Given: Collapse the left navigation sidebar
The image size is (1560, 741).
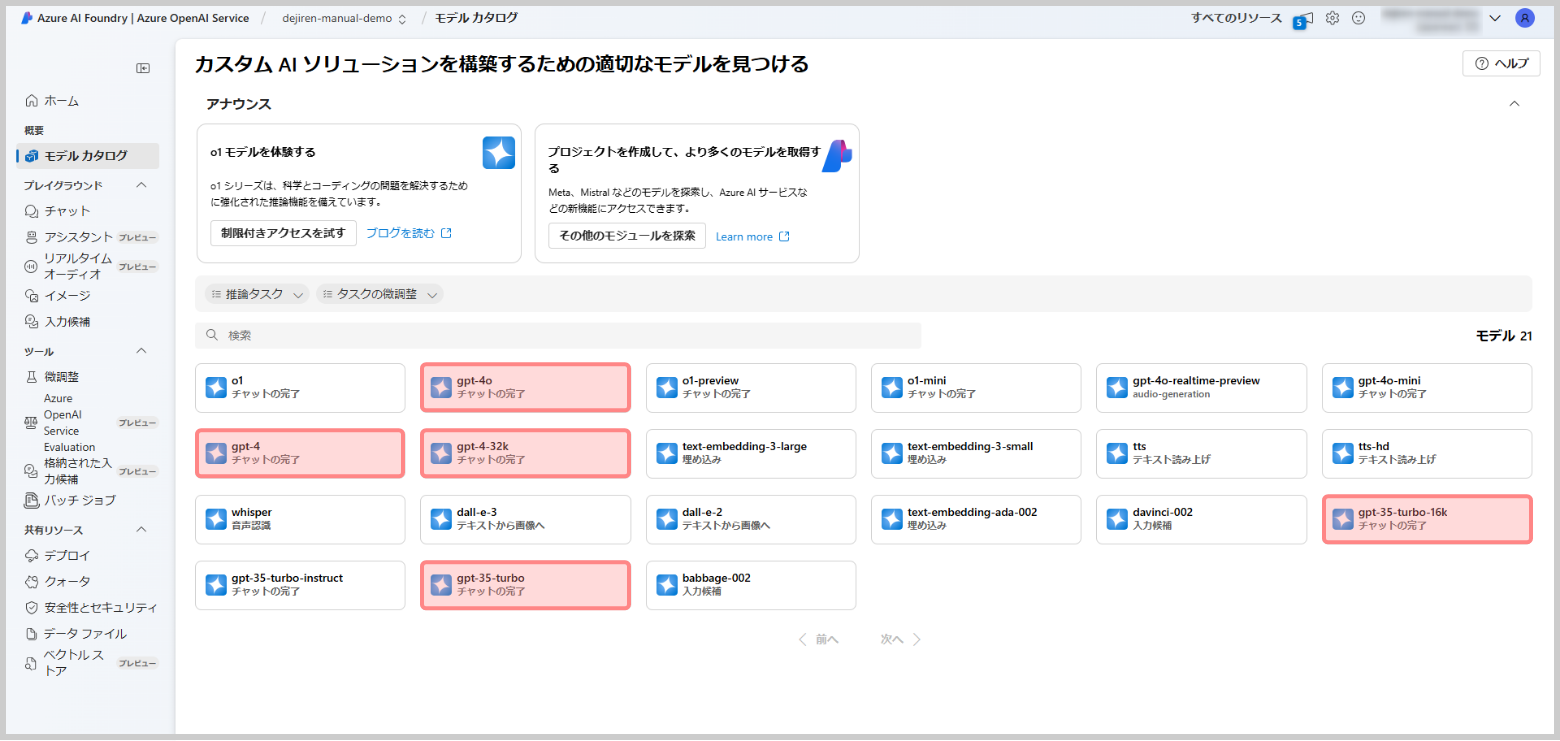Looking at the screenshot, I should tap(143, 68).
